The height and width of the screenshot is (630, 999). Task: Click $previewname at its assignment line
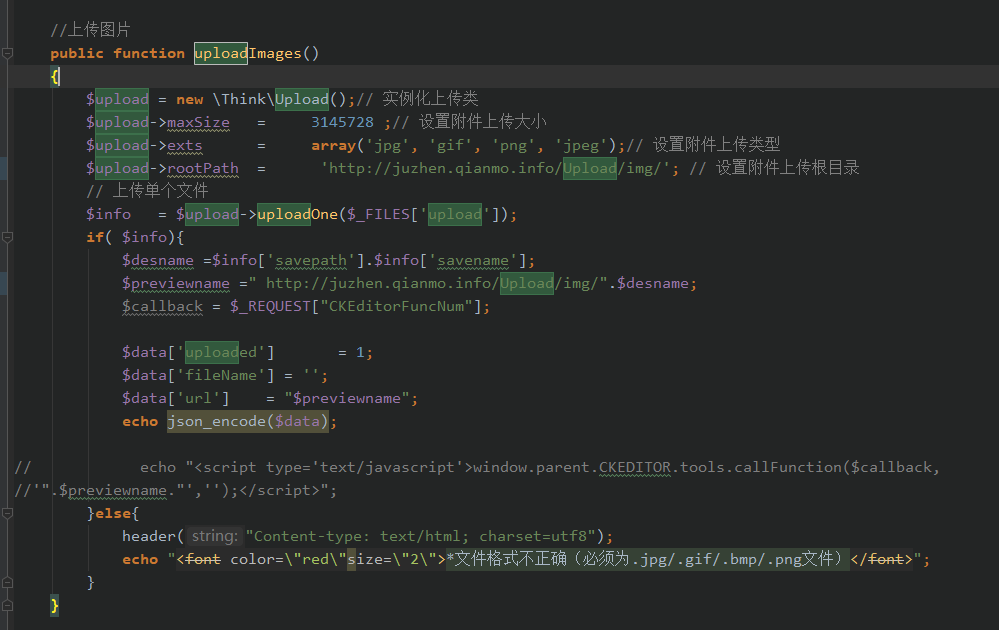click(176, 283)
